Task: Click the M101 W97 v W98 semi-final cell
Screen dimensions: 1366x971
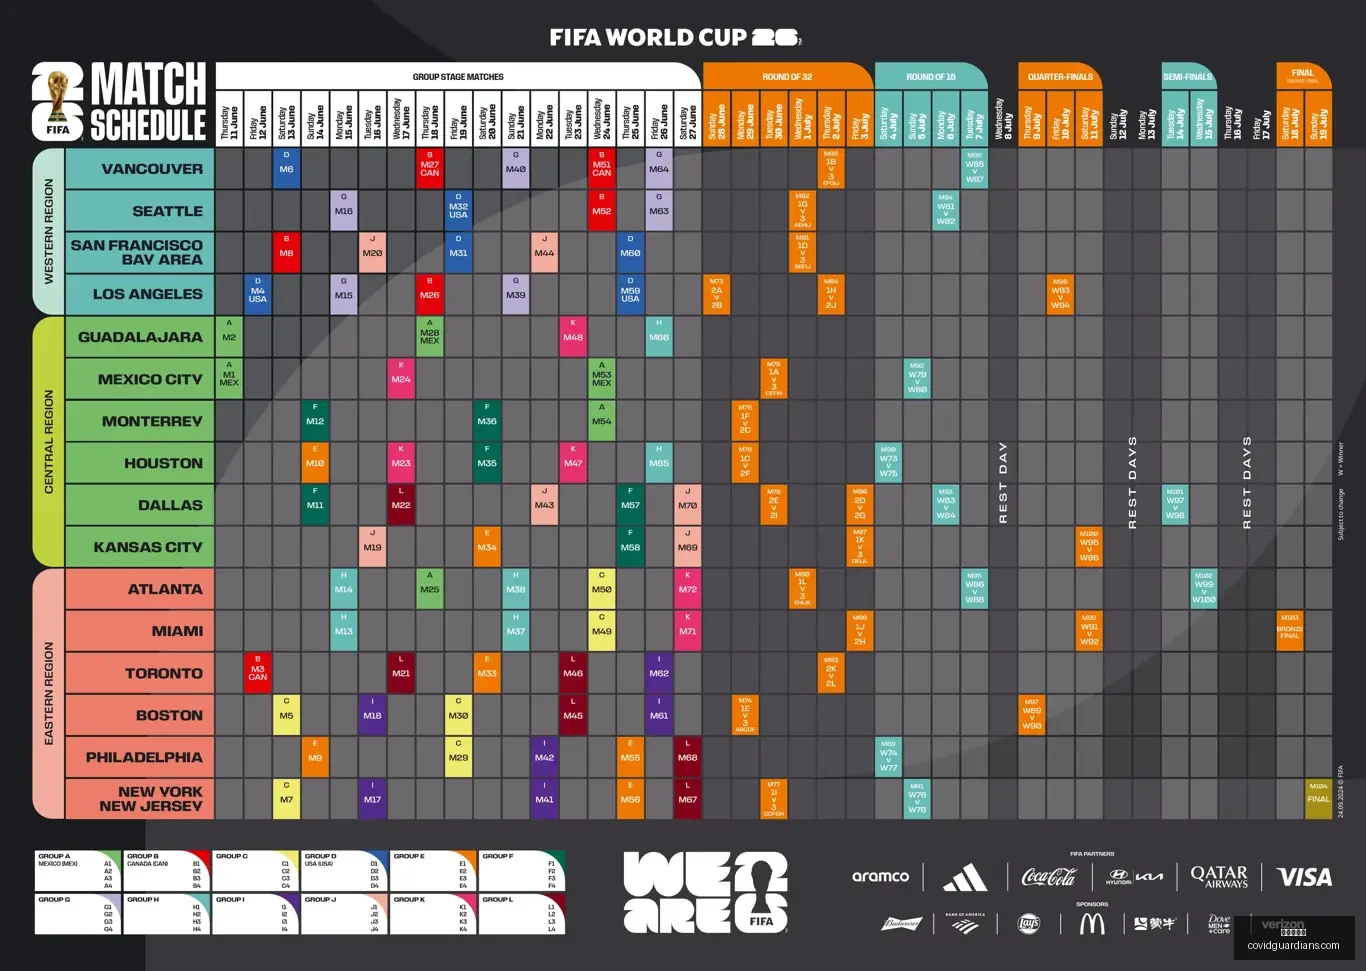Action: pos(1175,505)
